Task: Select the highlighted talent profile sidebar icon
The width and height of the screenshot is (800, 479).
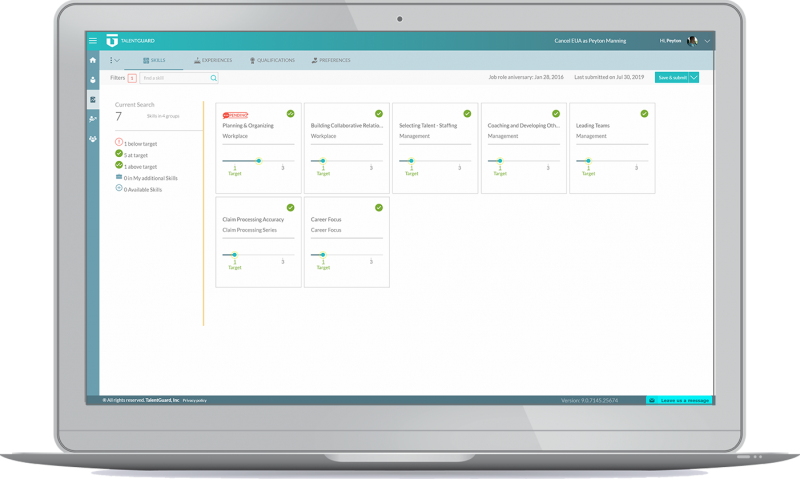Action: click(93, 99)
